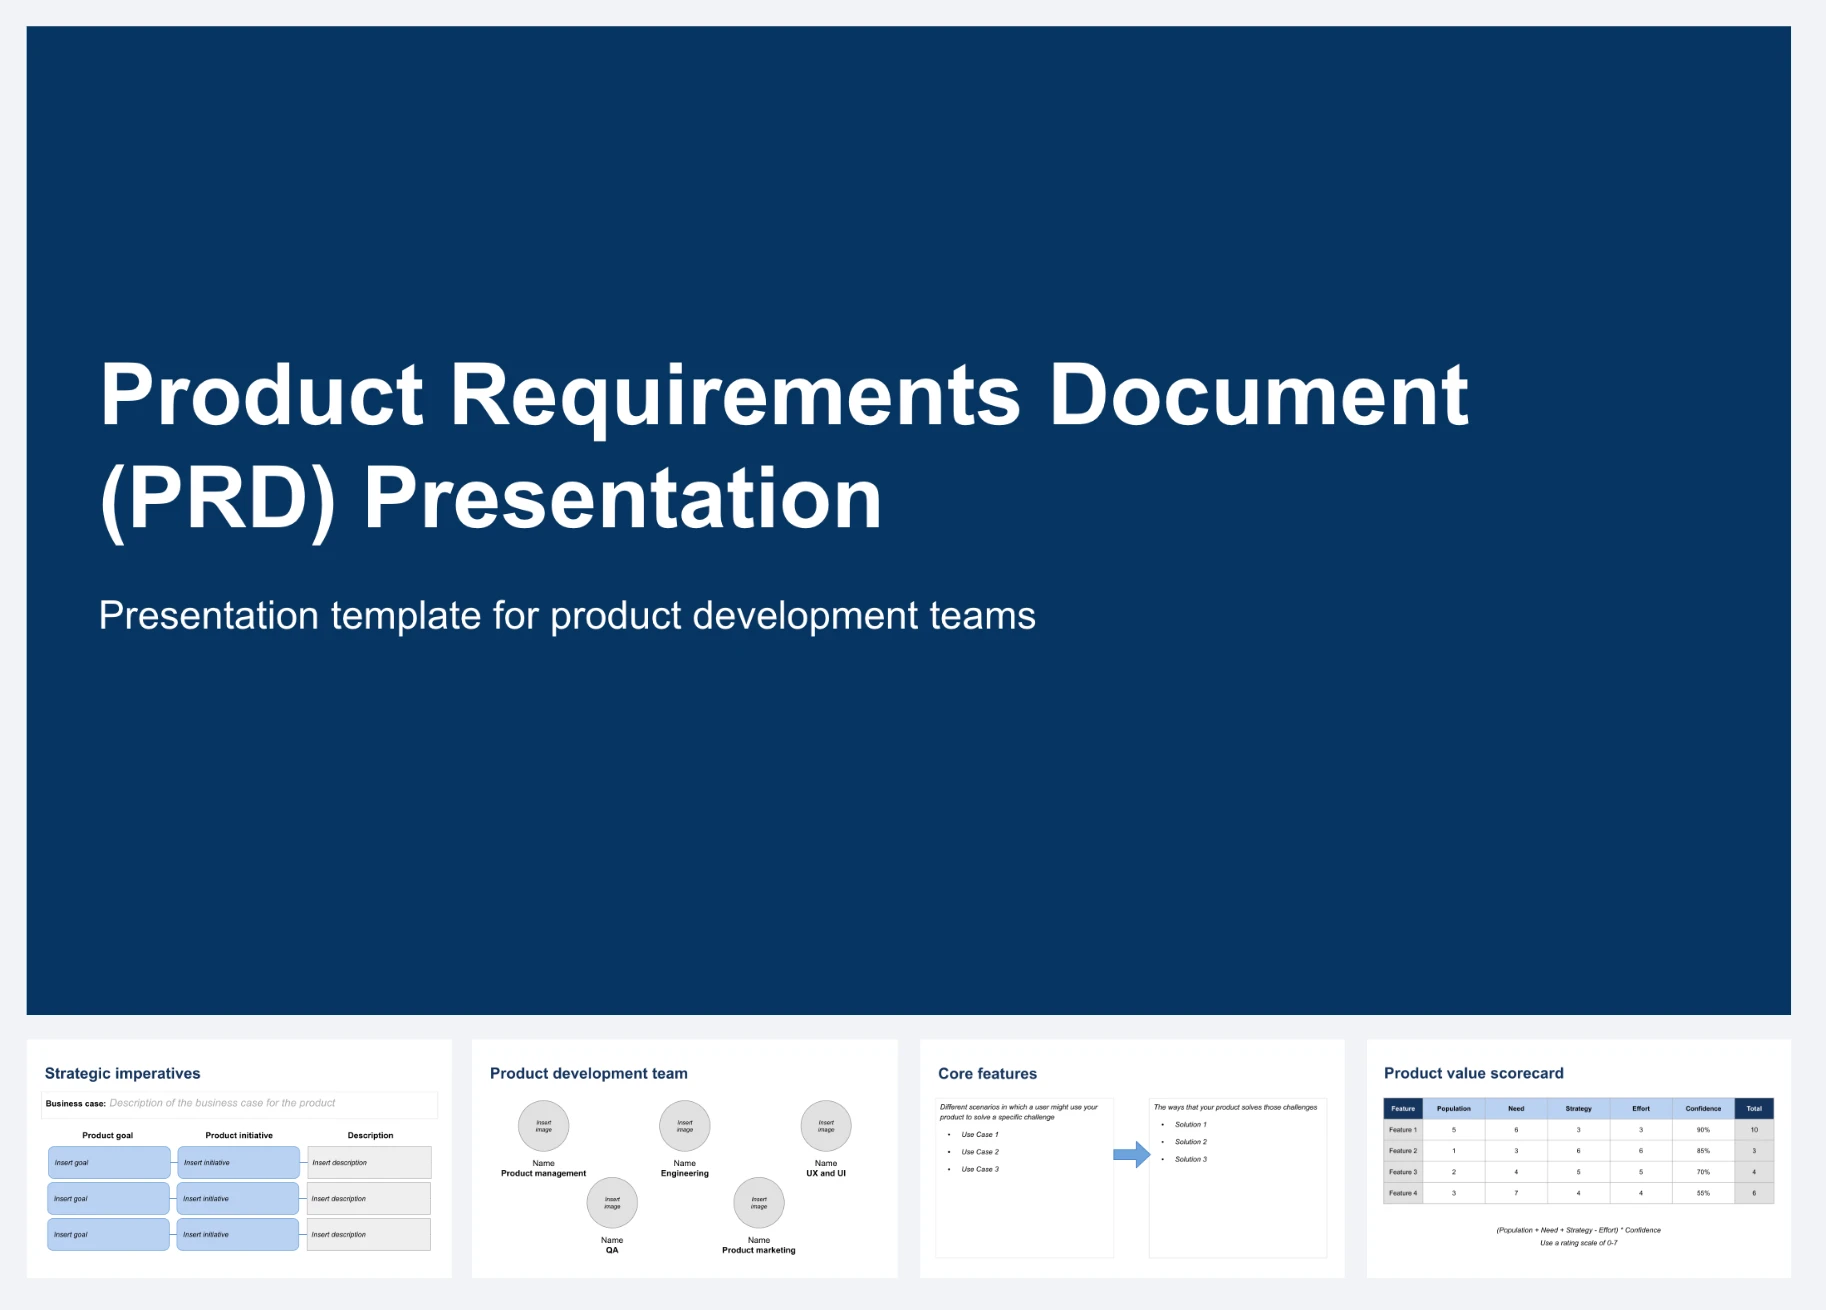Click the blue arrow in Core features
This screenshot has width=1826, height=1310.
tap(1132, 1154)
